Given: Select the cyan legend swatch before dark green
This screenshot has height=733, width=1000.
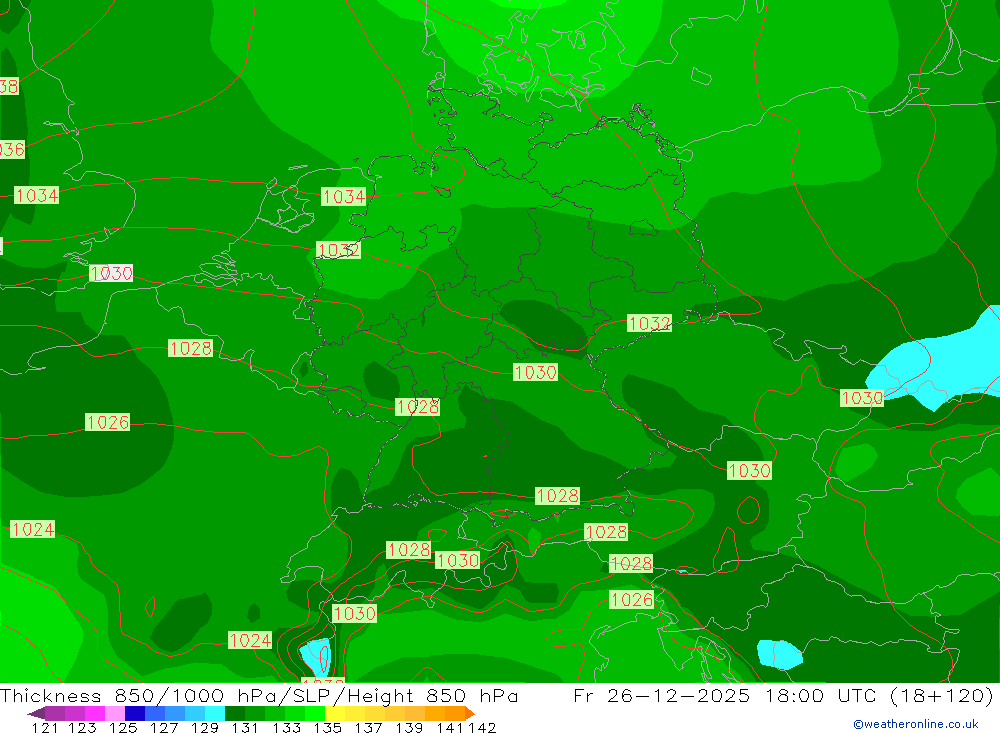Looking at the screenshot, I should pyautogui.click(x=215, y=713).
